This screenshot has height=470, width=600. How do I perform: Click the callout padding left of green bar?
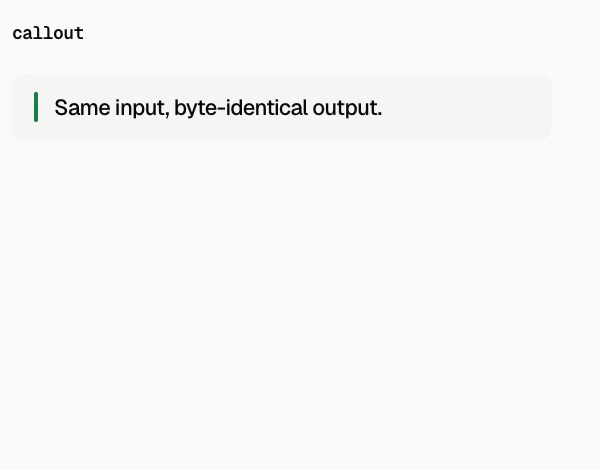tap(23, 107)
